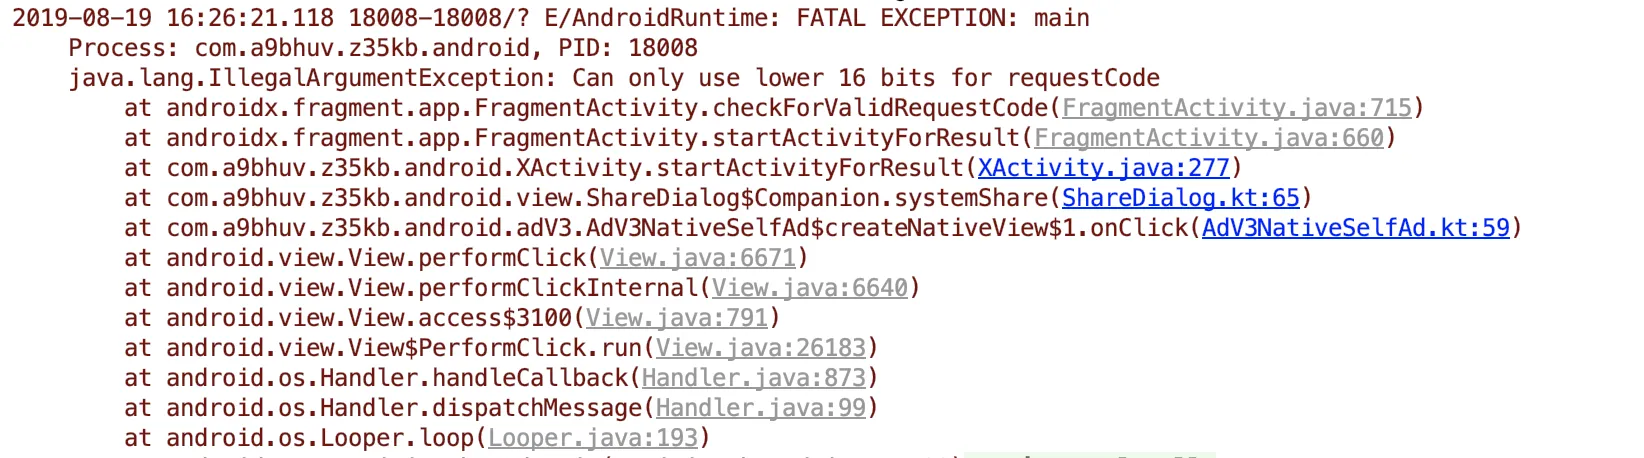The height and width of the screenshot is (458, 1644).
Task: Open the Handler.java:99 link
Action: (760, 408)
